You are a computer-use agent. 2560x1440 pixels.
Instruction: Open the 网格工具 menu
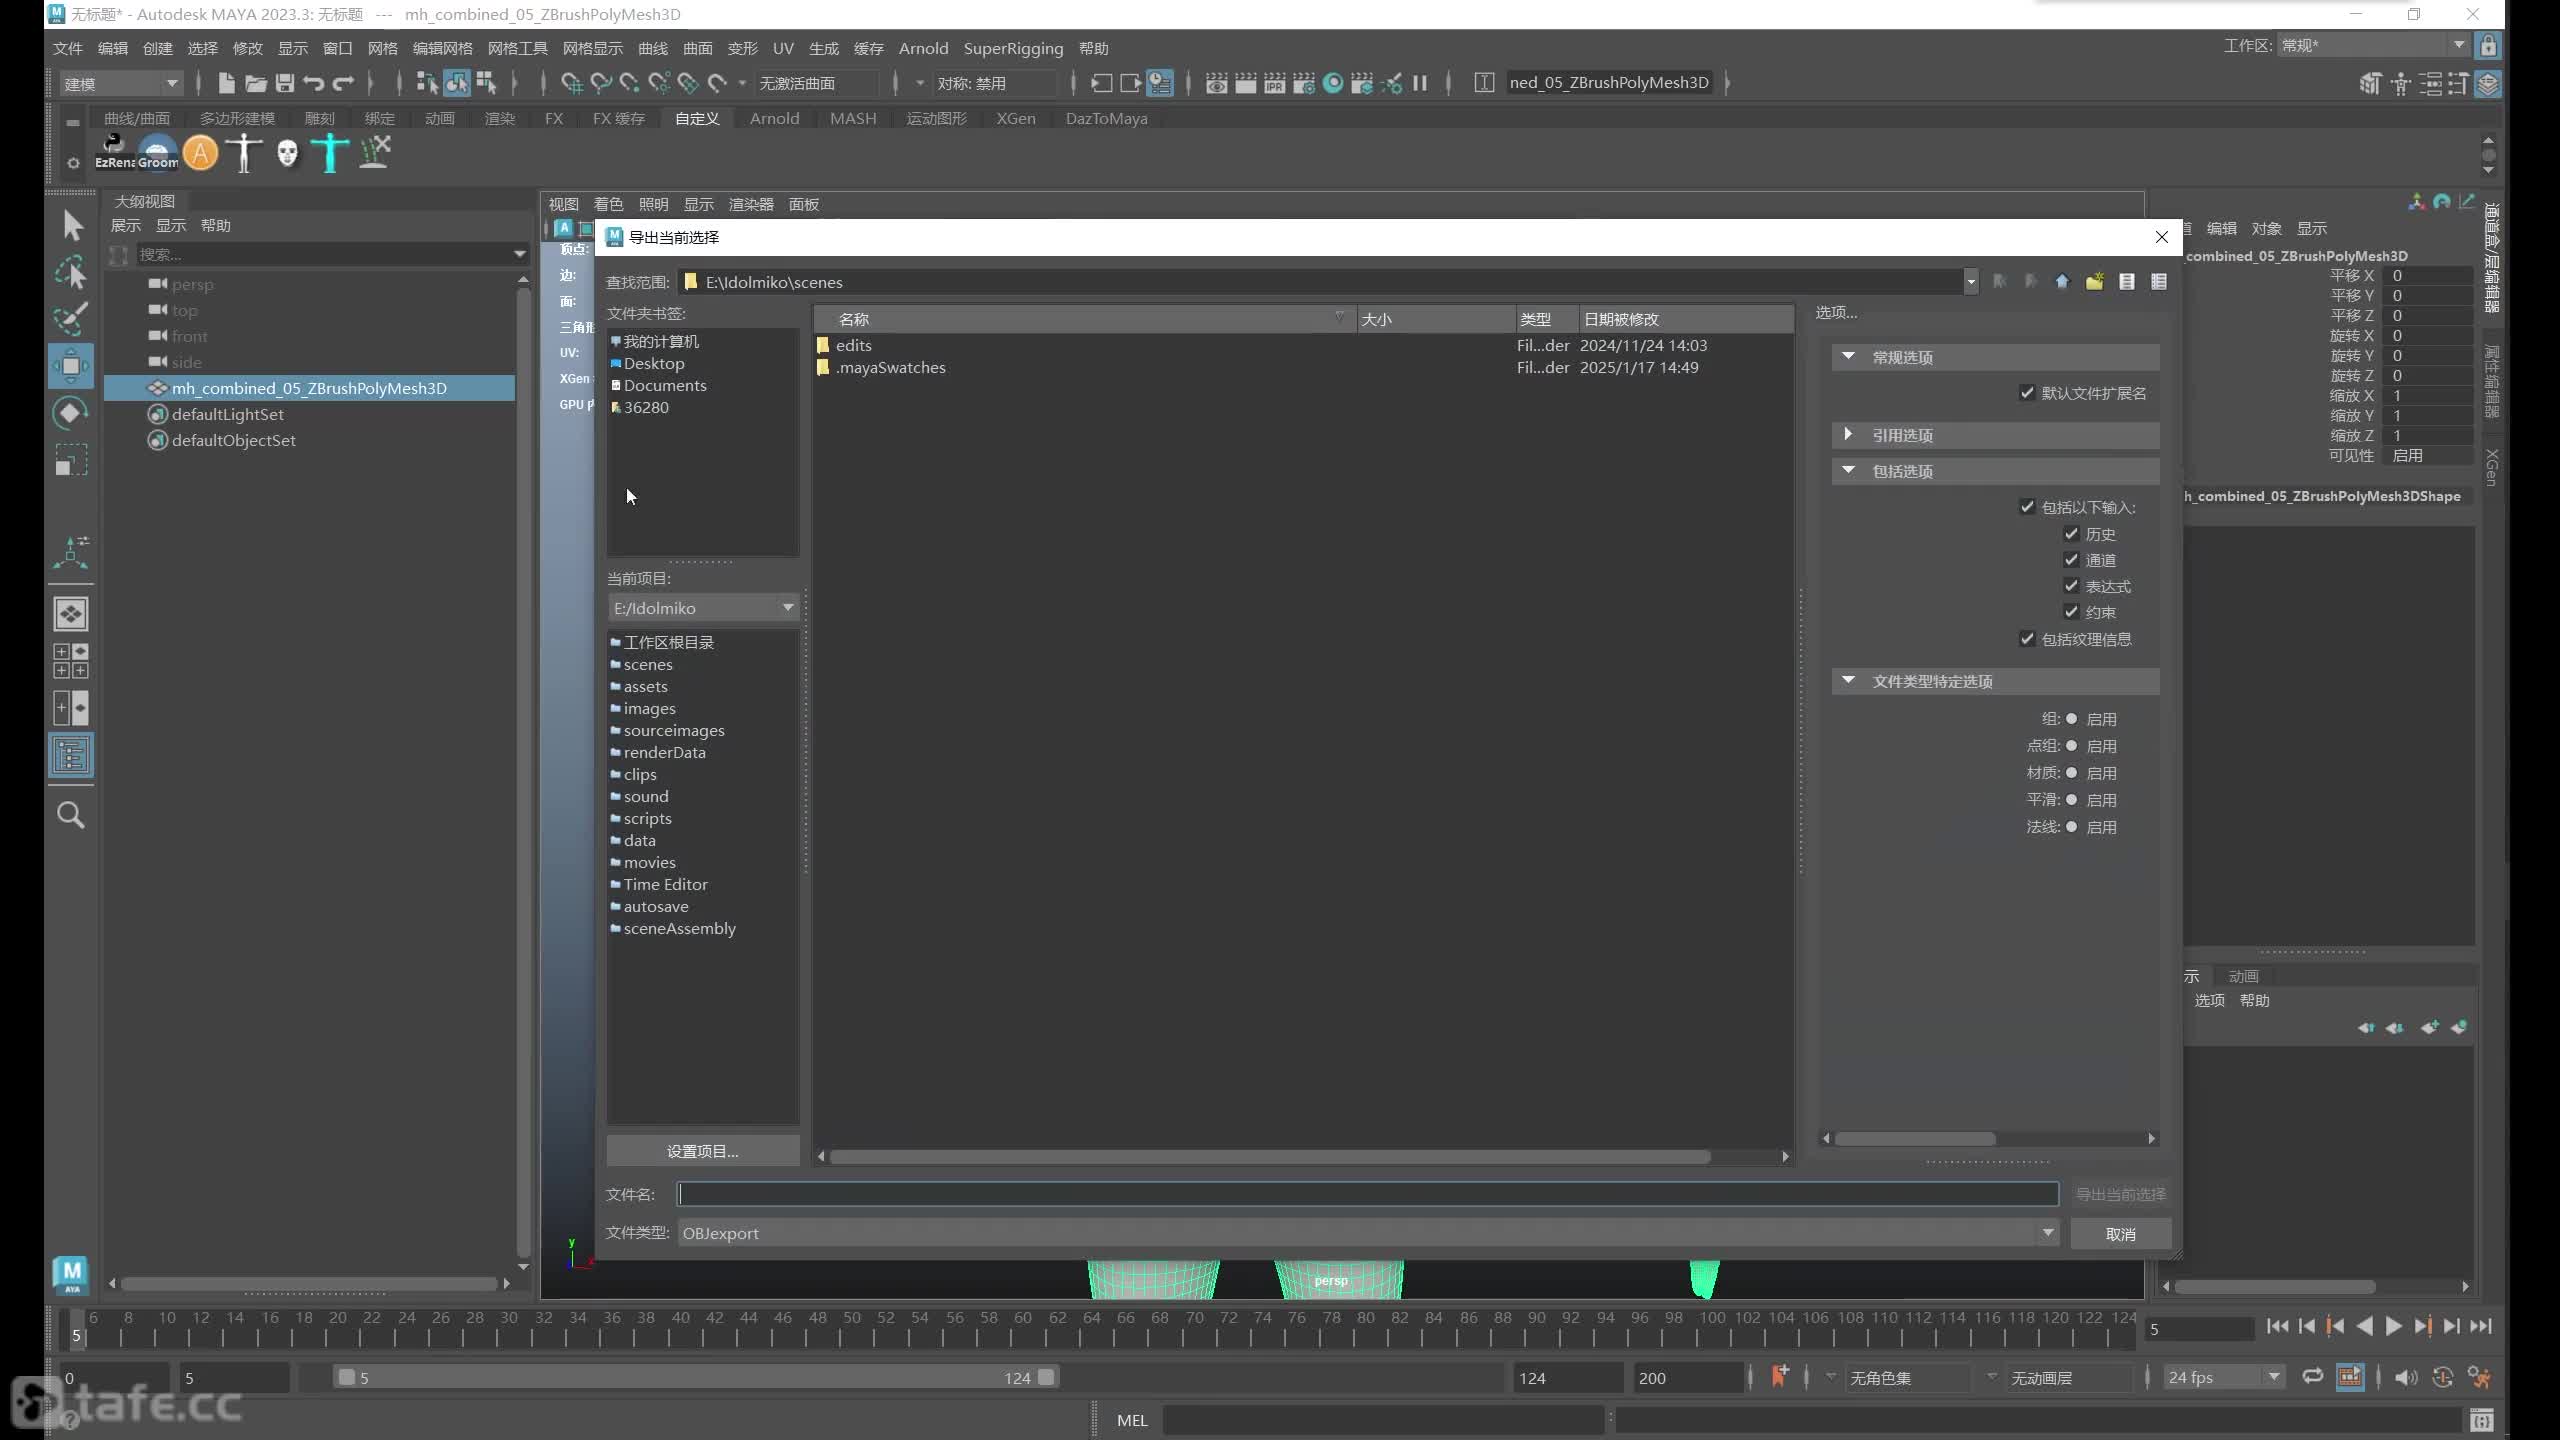tap(517, 48)
